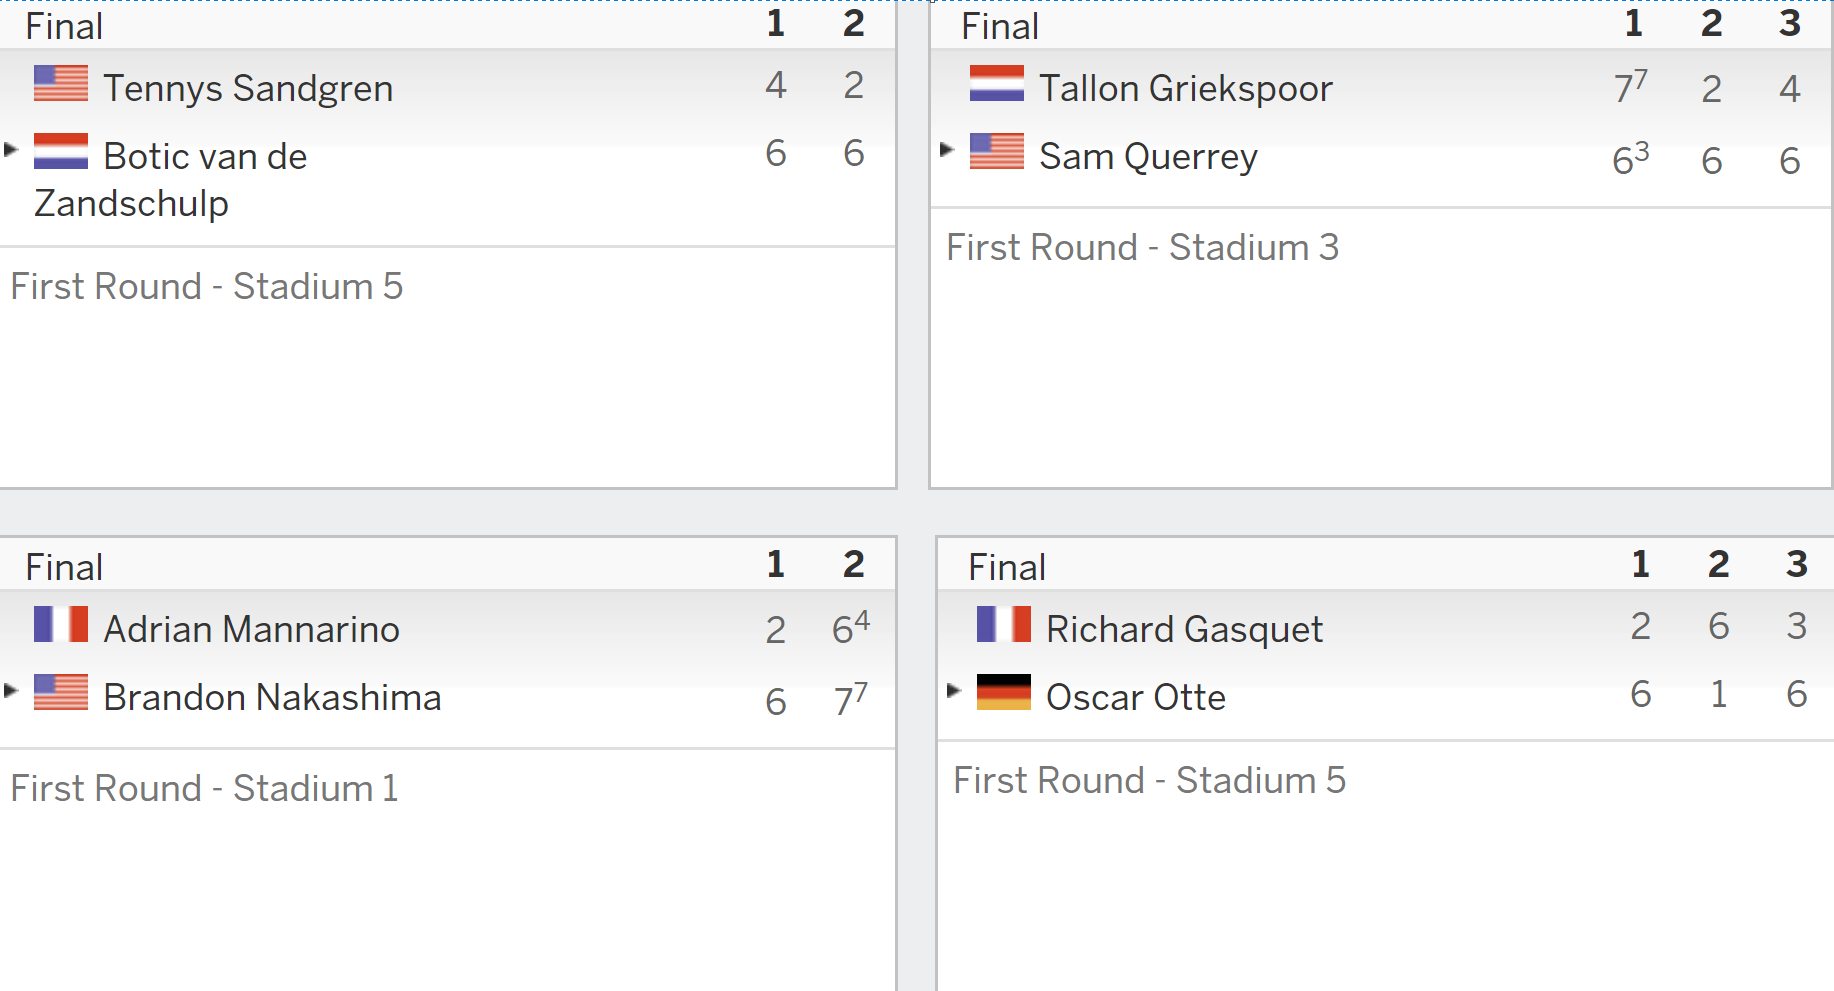Click the USA flag beside Sam Querrey
The height and width of the screenshot is (991, 1834).
tap(997, 151)
